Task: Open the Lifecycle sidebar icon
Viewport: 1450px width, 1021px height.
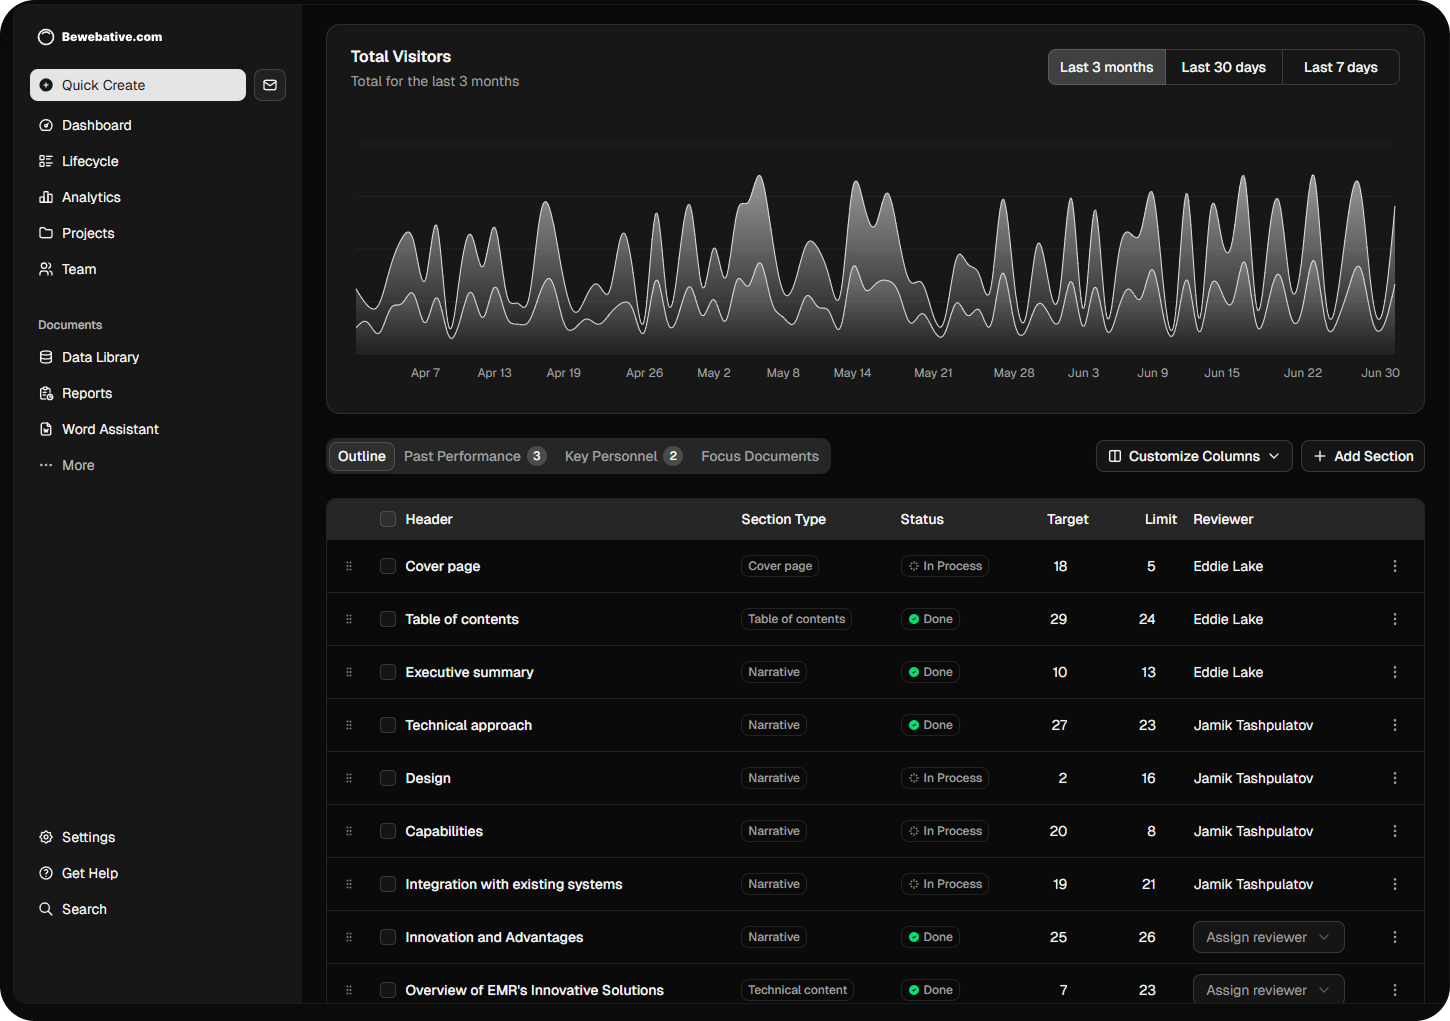Action: click(46, 161)
